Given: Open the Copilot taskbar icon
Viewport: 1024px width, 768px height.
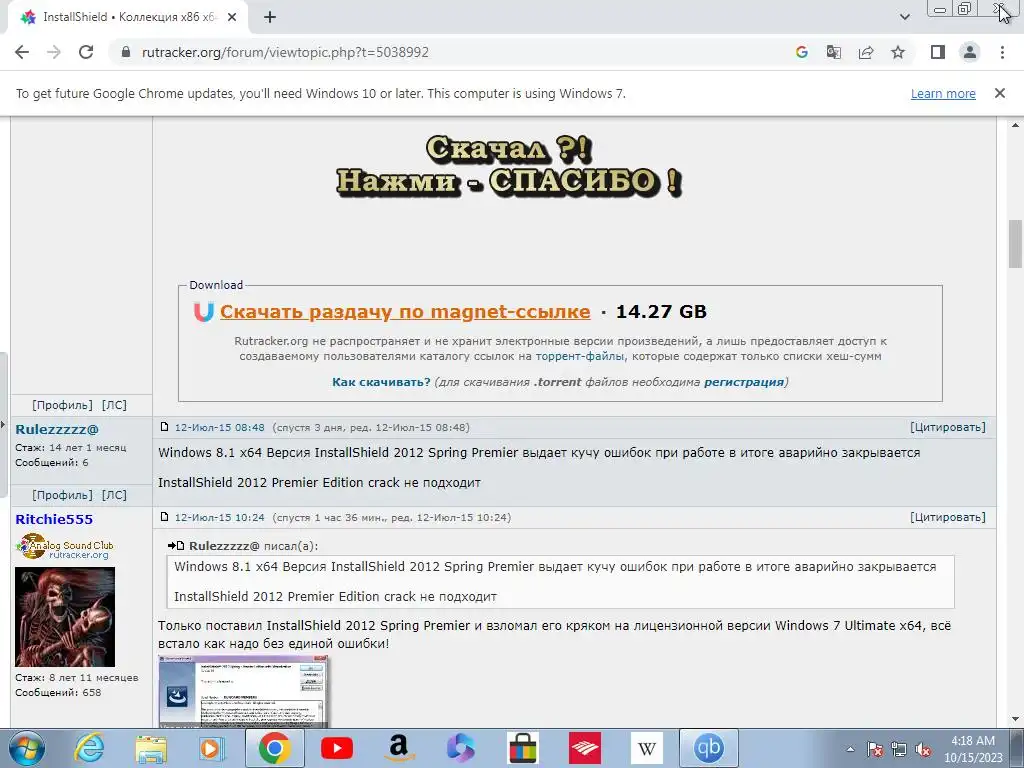Looking at the screenshot, I should click(460, 748).
